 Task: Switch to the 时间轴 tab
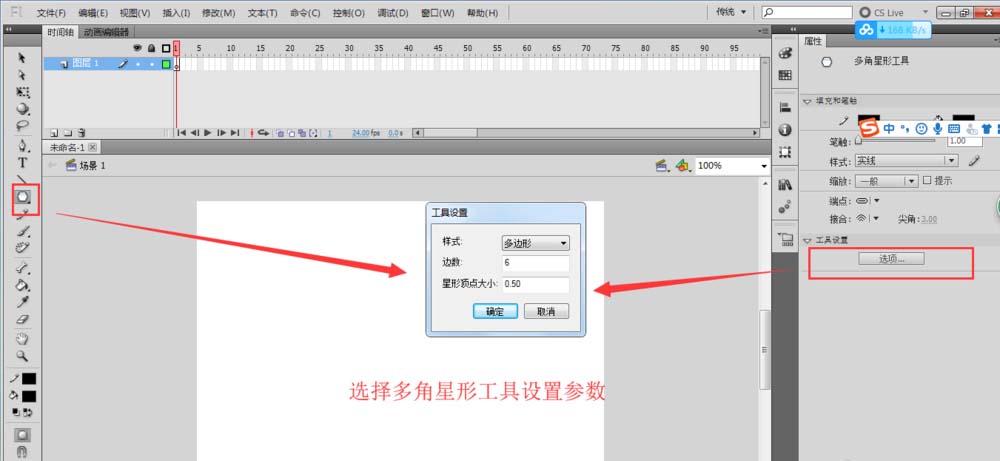click(x=61, y=31)
